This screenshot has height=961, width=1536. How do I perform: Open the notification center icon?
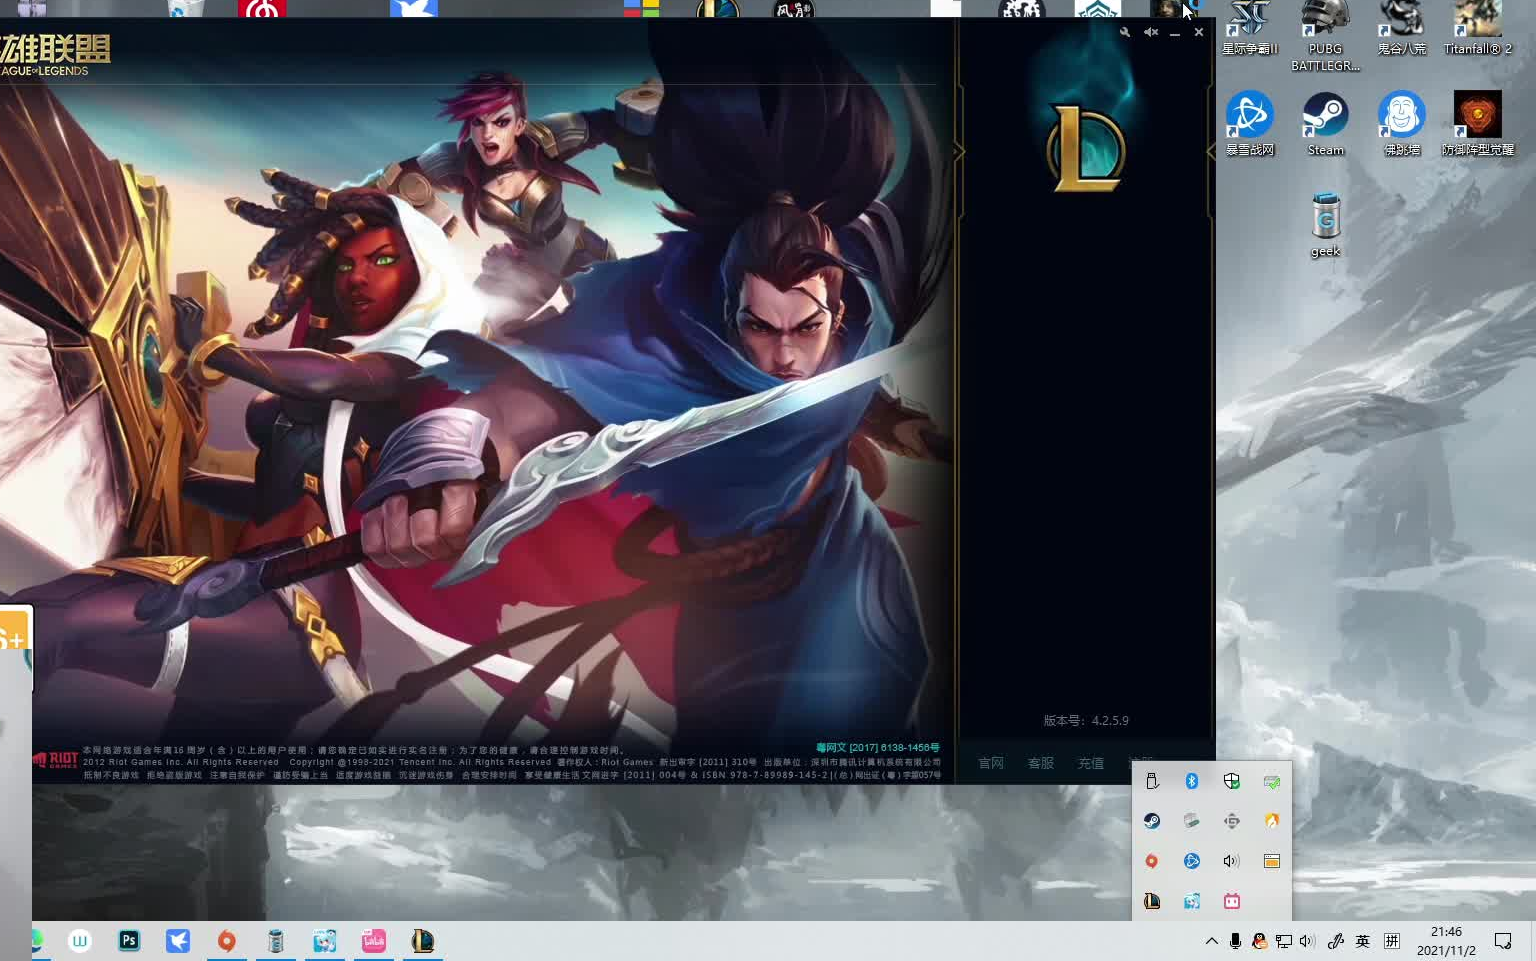pyautogui.click(x=1503, y=941)
